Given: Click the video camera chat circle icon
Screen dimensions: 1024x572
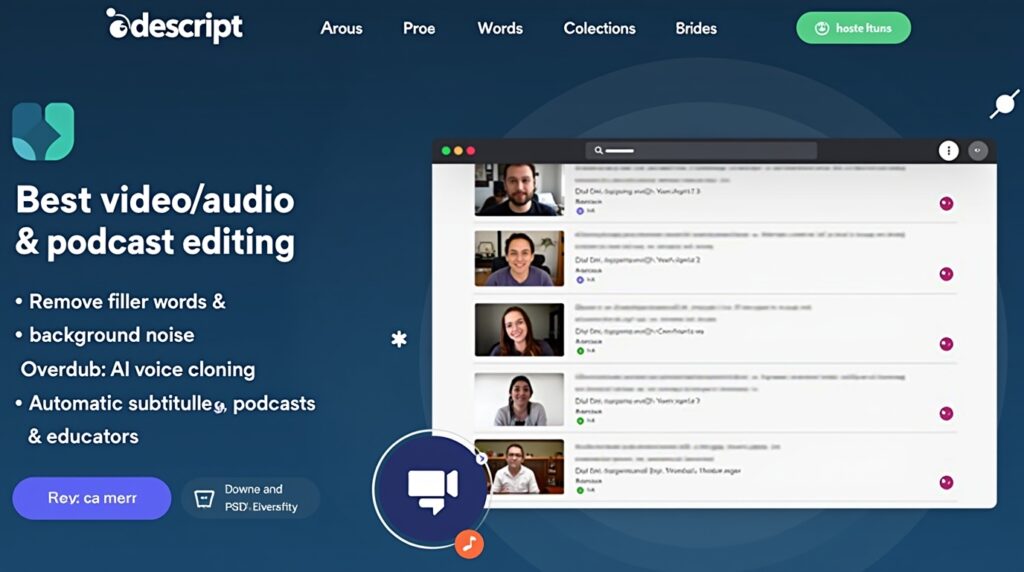Looking at the screenshot, I should click(x=431, y=488).
